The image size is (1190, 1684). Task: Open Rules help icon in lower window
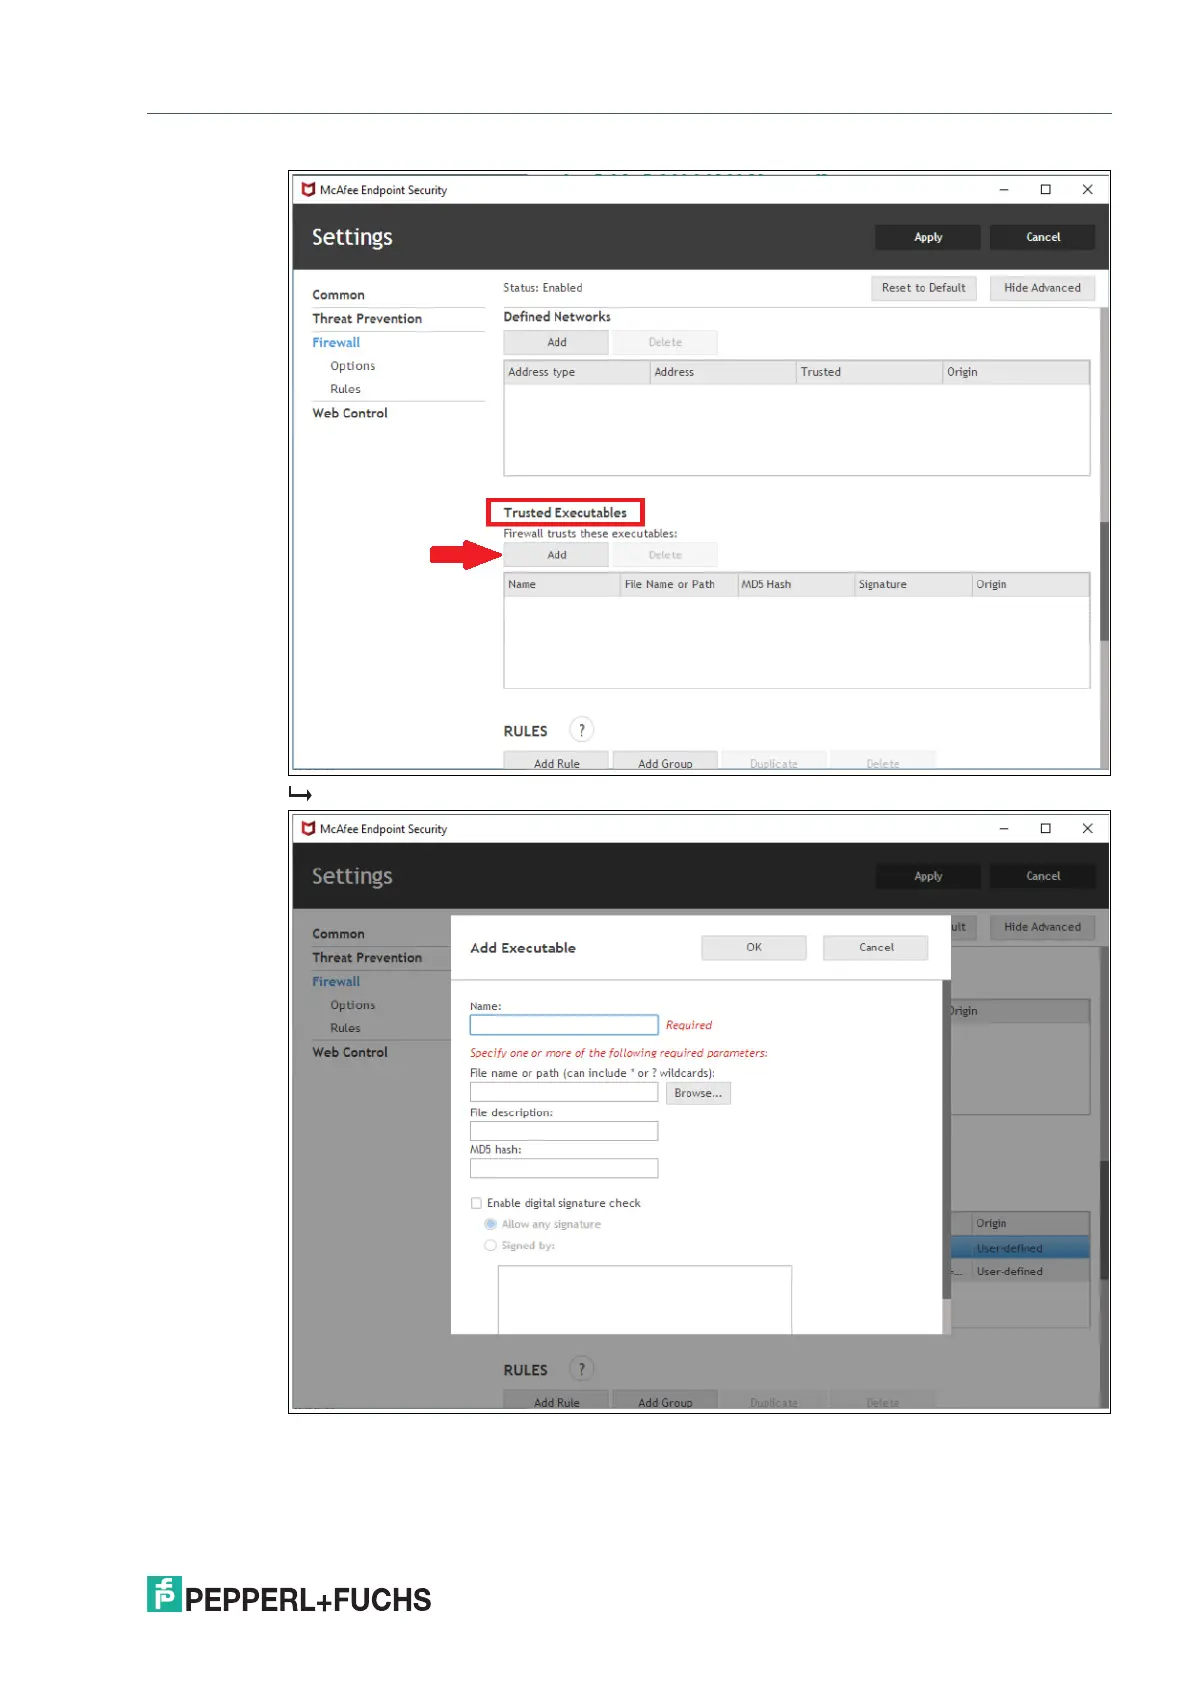(x=581, y=1369)
